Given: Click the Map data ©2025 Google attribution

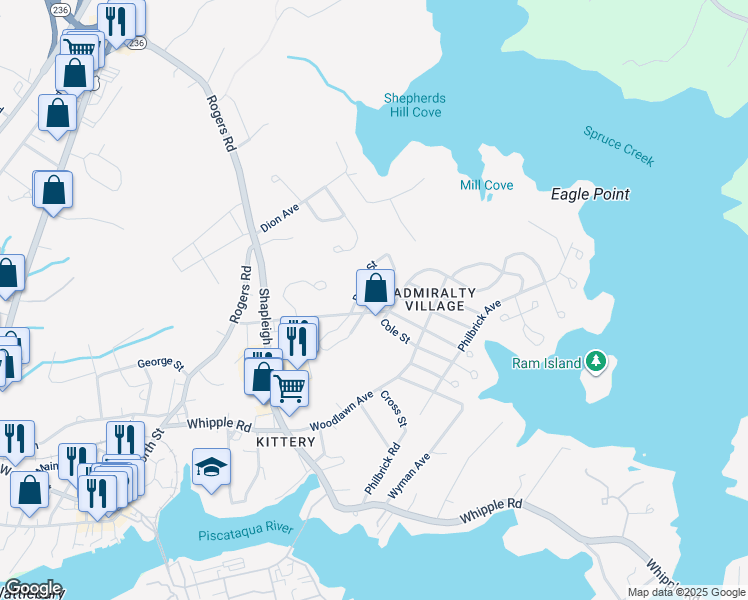Looking at the screenshot, I should pyautogui.click(x=686, y=592).
